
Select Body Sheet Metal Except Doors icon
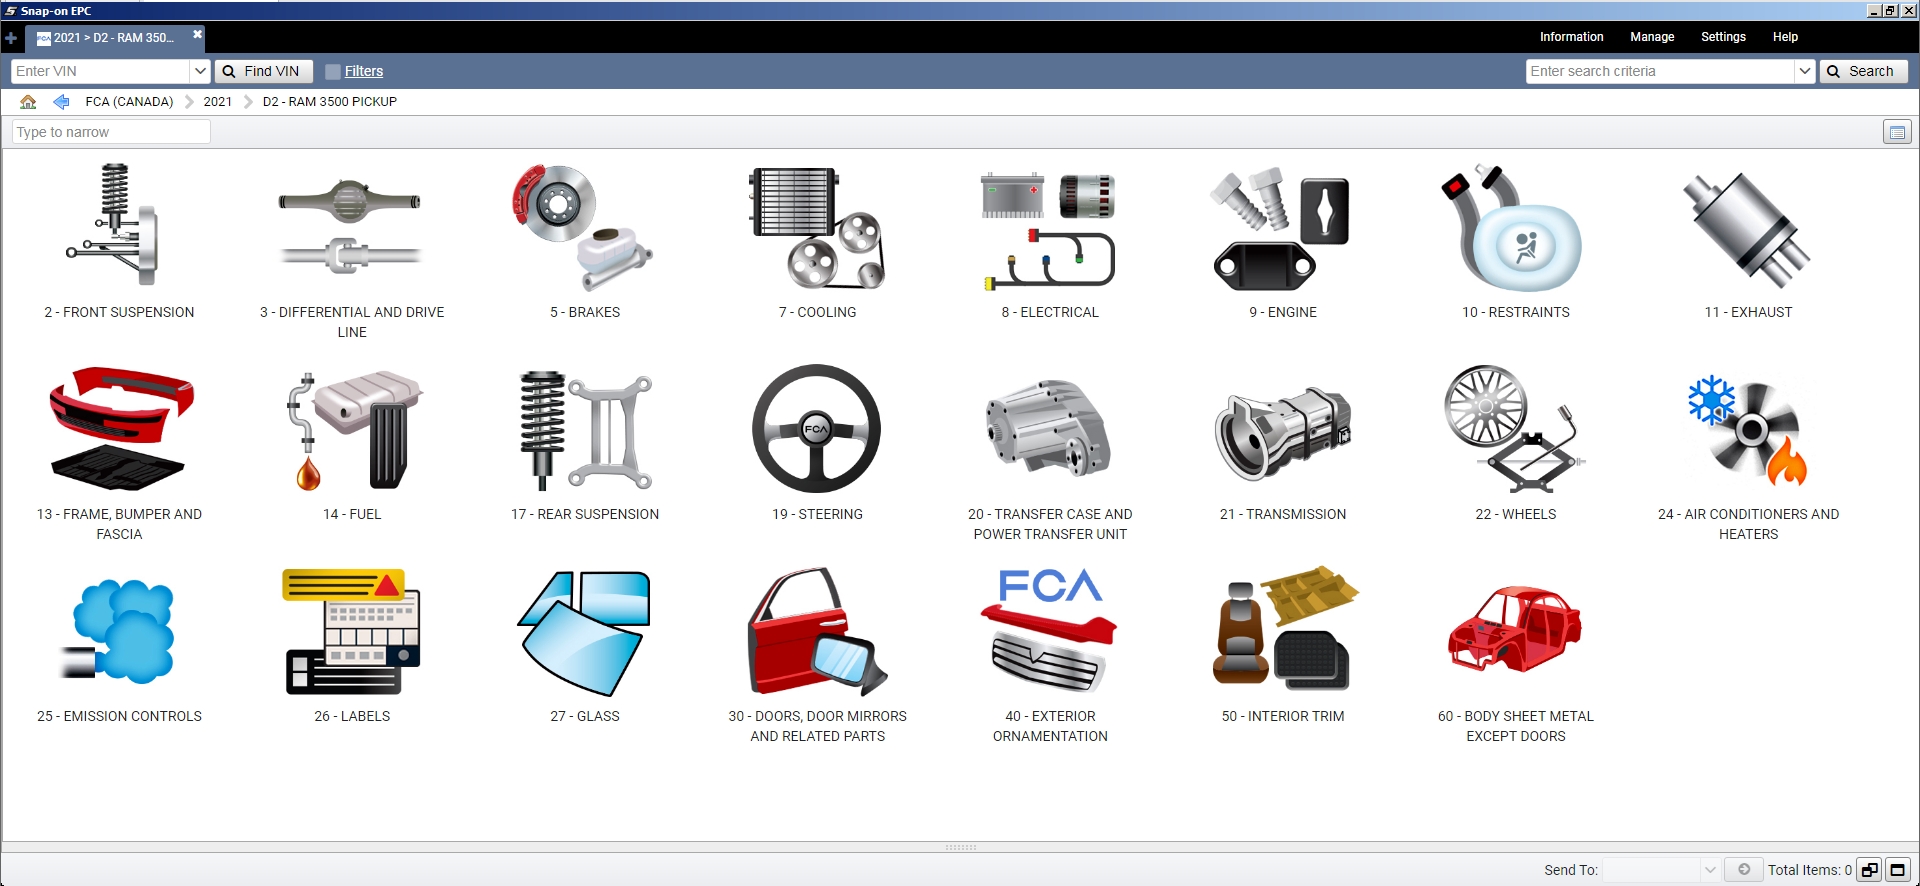pos(1515,629)
